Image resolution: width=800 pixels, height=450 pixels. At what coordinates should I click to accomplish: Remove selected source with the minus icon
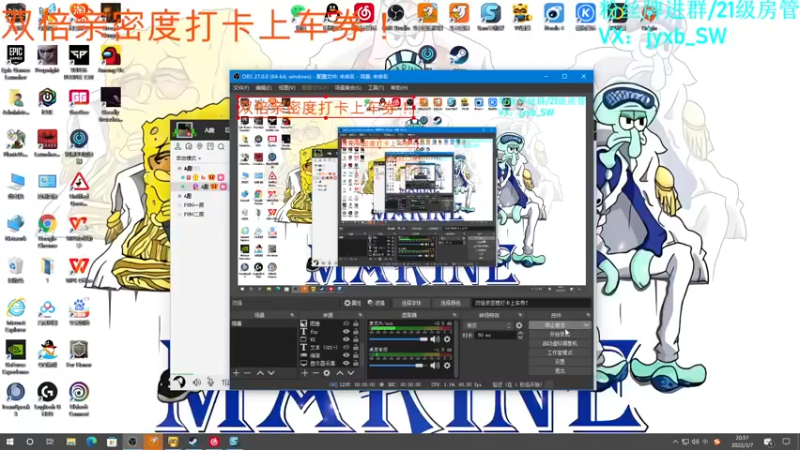point(315,373)
